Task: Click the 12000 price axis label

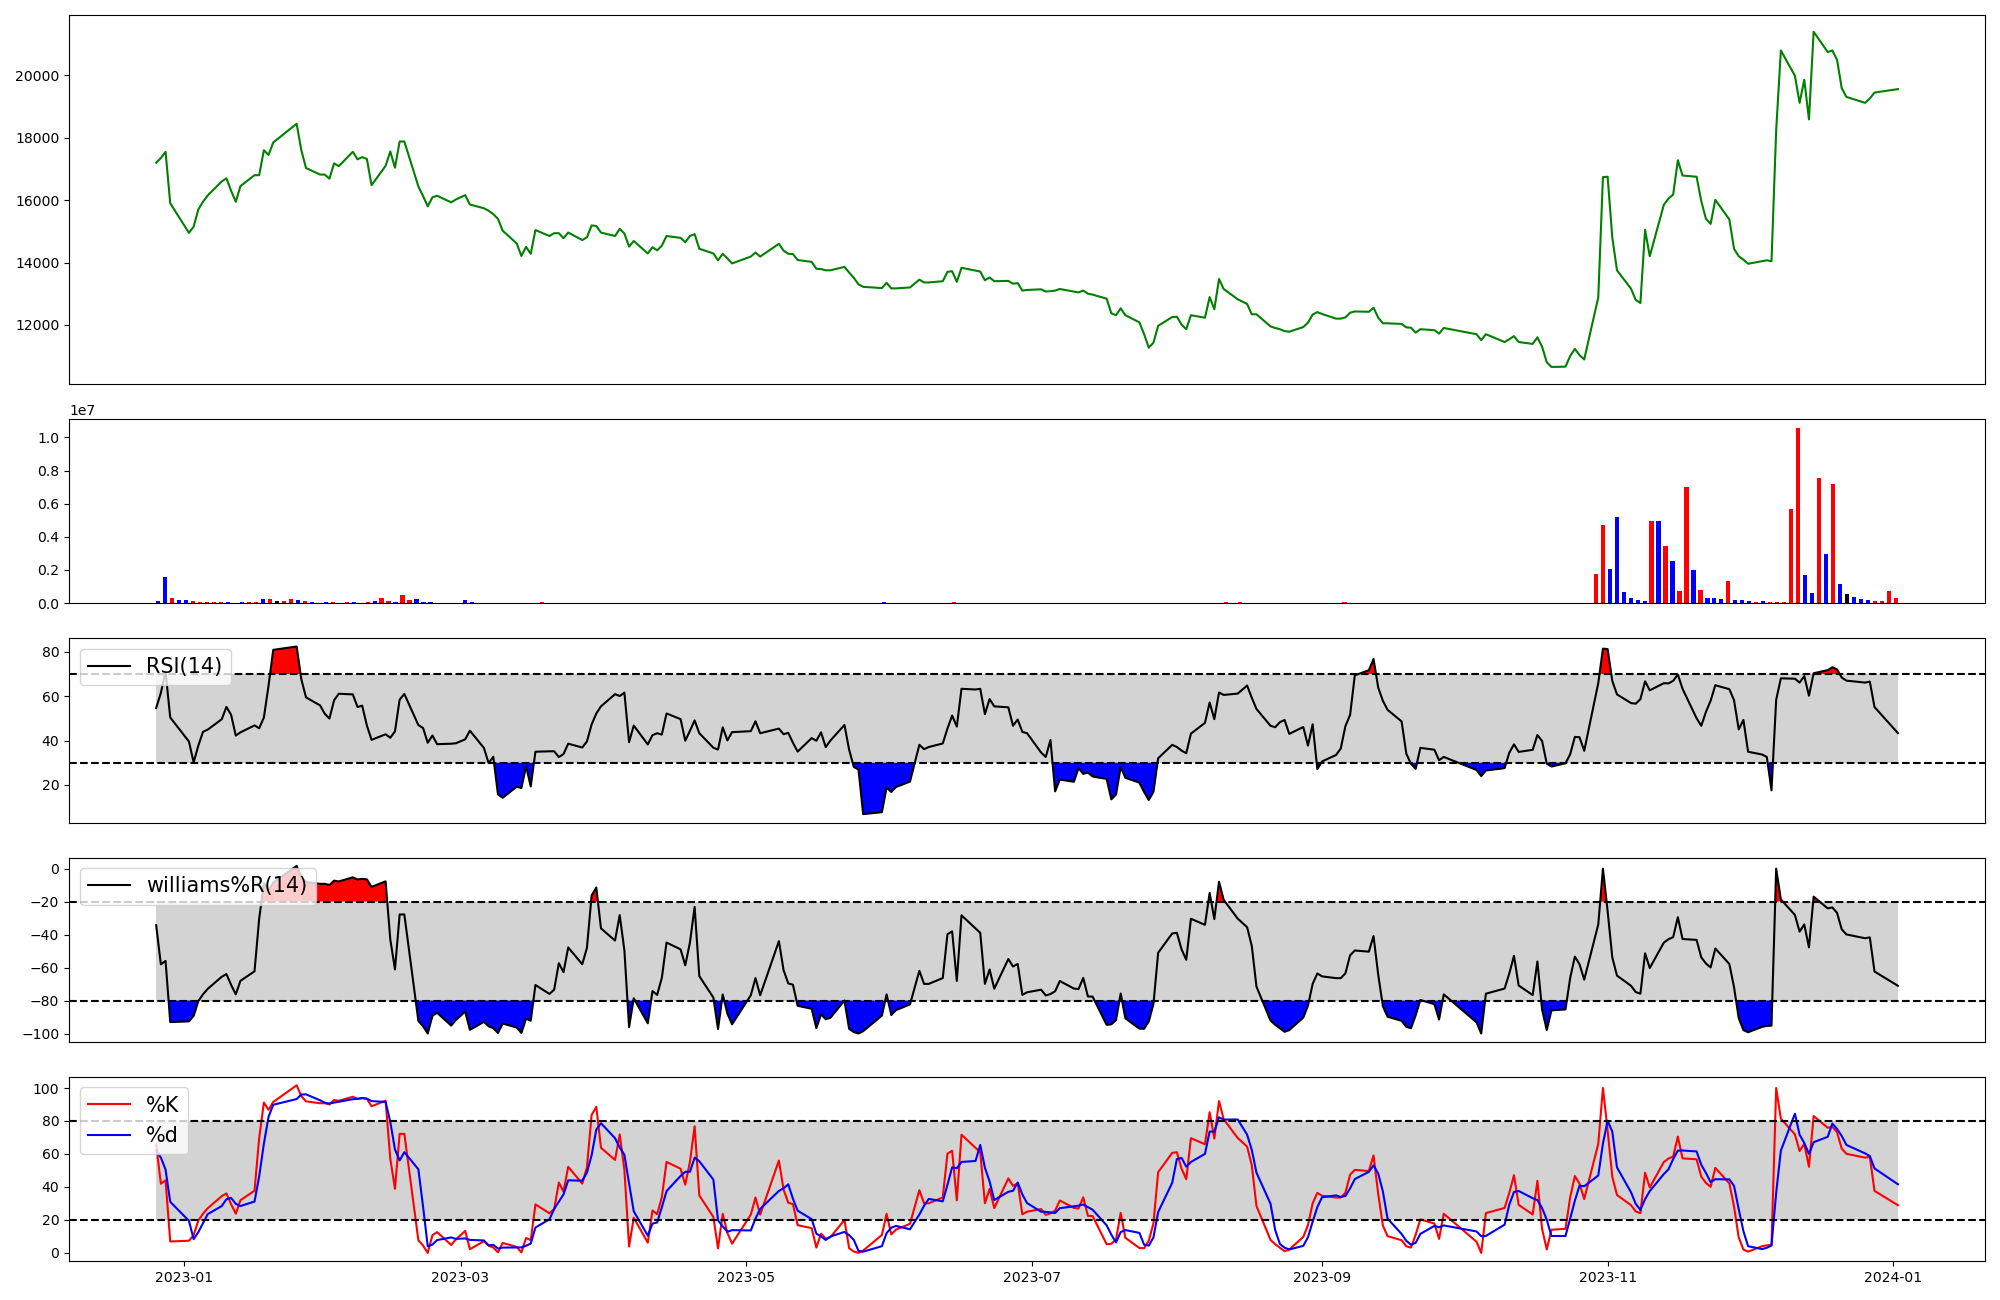Action: [37, 326]
